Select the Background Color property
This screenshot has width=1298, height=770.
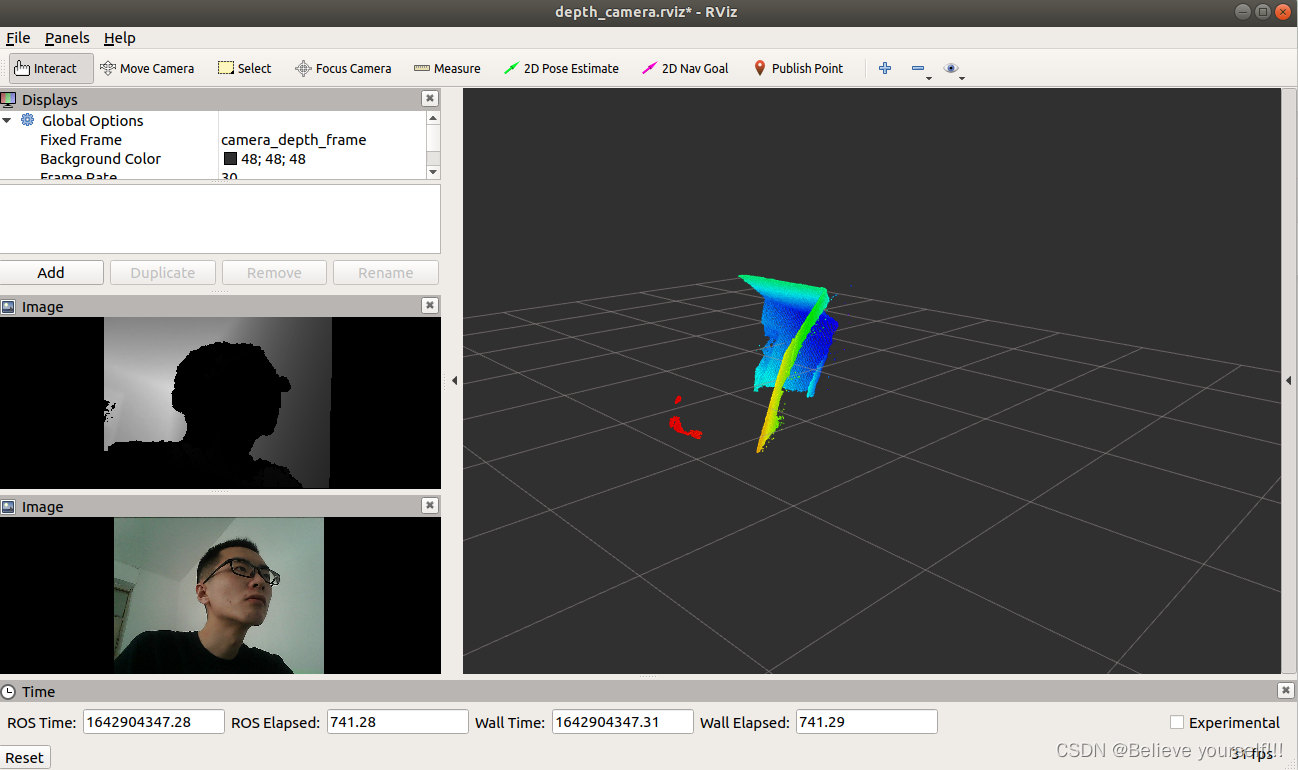click(100, 159)
